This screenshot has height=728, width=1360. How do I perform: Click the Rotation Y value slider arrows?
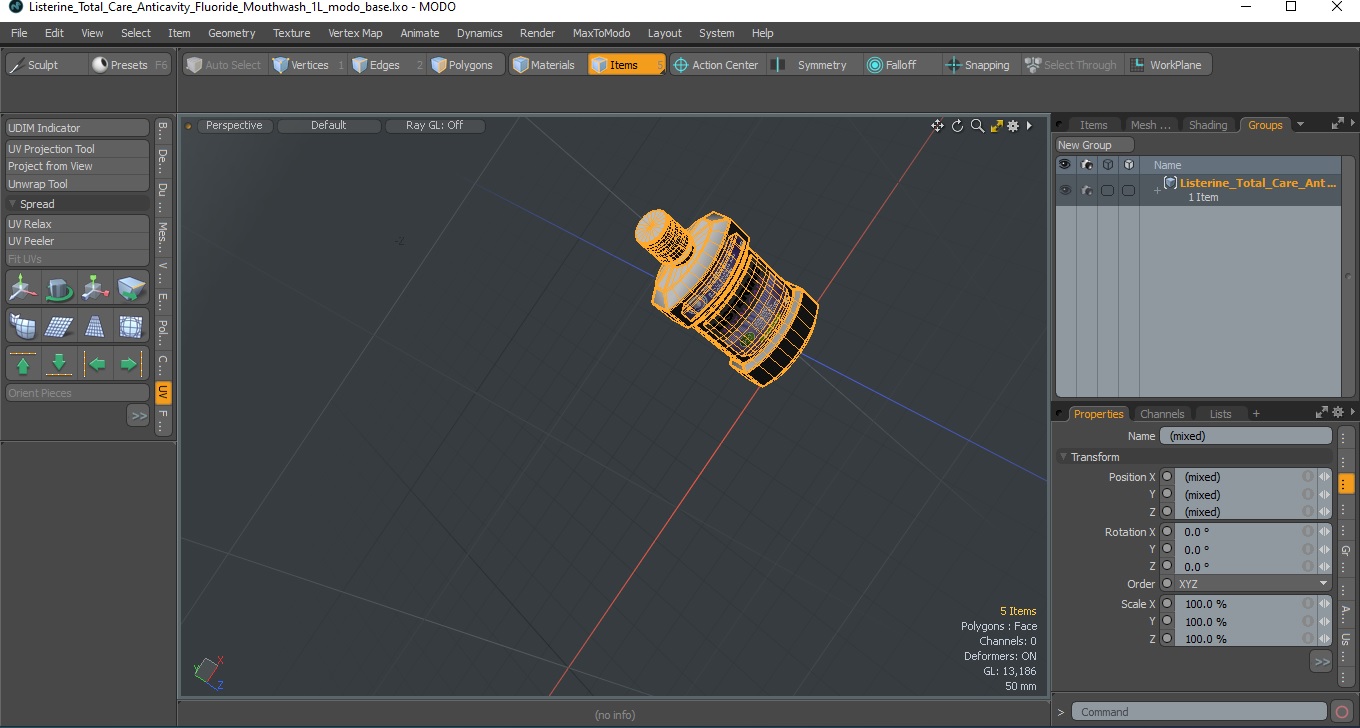[1325, 549]
